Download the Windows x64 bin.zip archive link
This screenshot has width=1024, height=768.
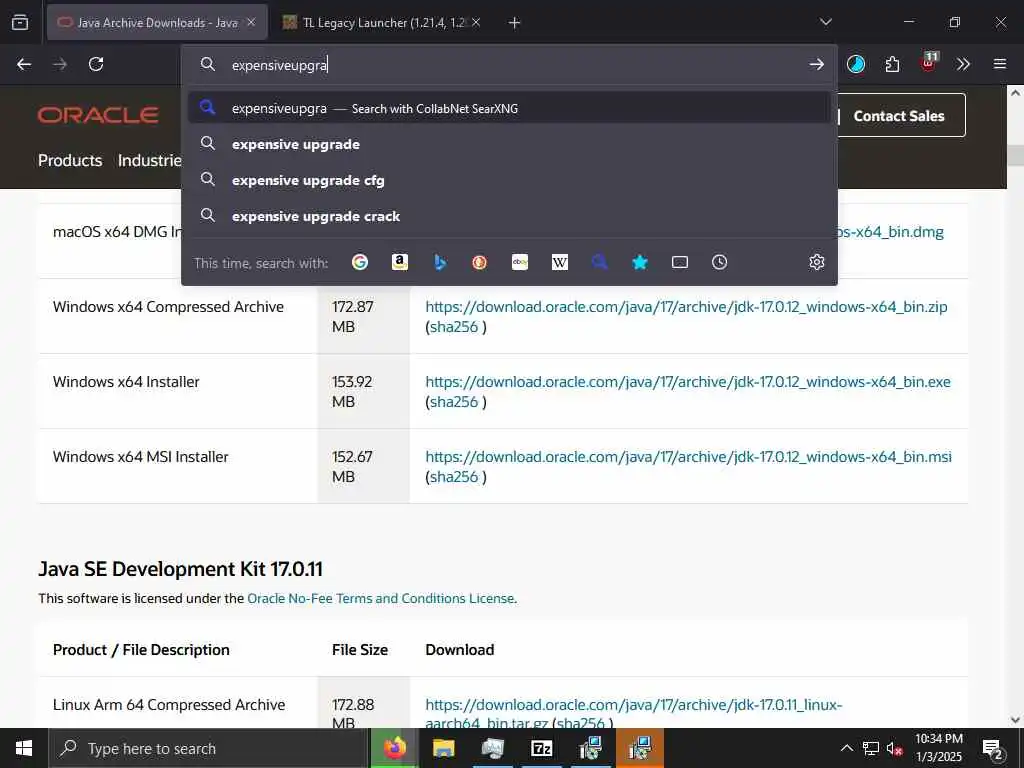click(686, 307)
